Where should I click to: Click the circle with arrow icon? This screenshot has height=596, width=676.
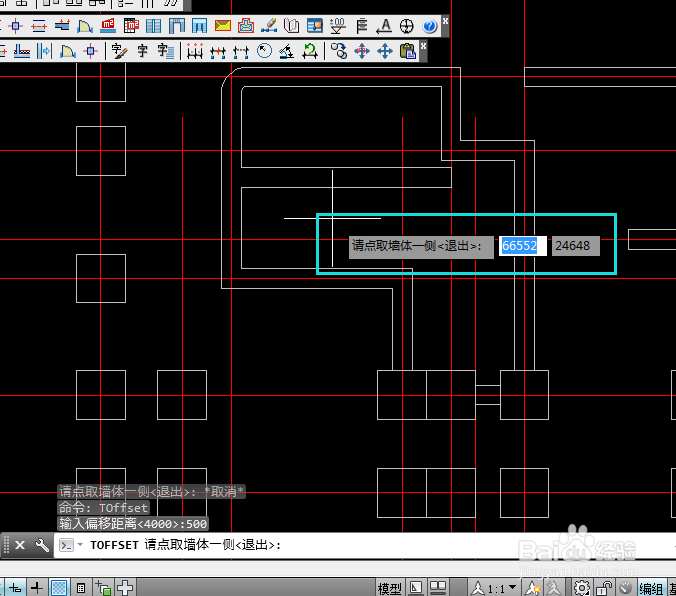click(x=264, y=51)
